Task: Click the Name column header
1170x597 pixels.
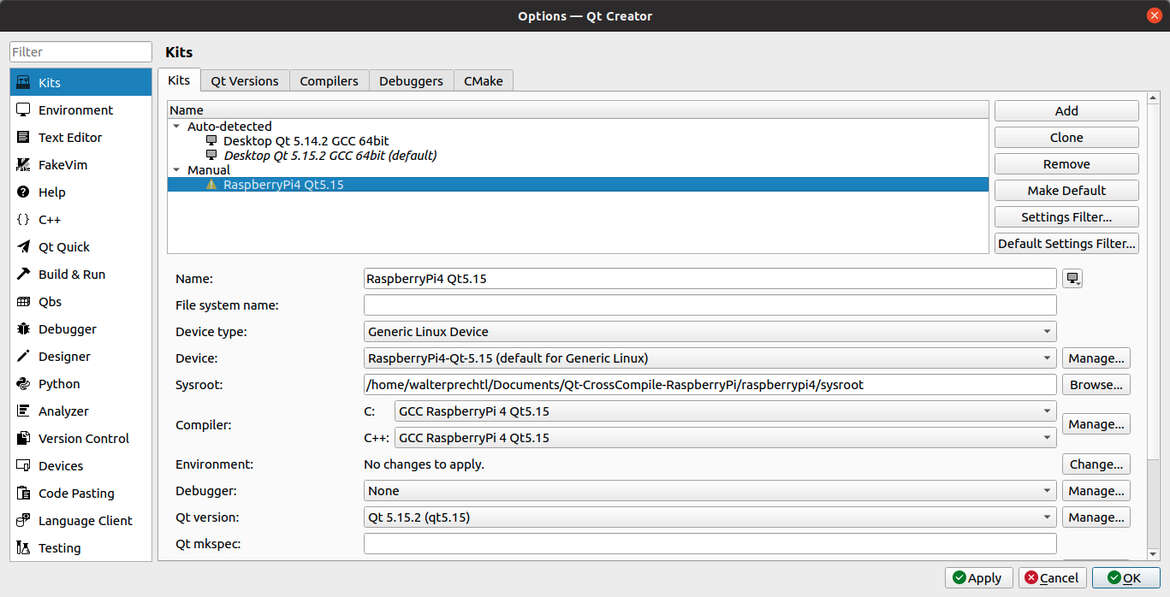Action: (x=578, y=110)
